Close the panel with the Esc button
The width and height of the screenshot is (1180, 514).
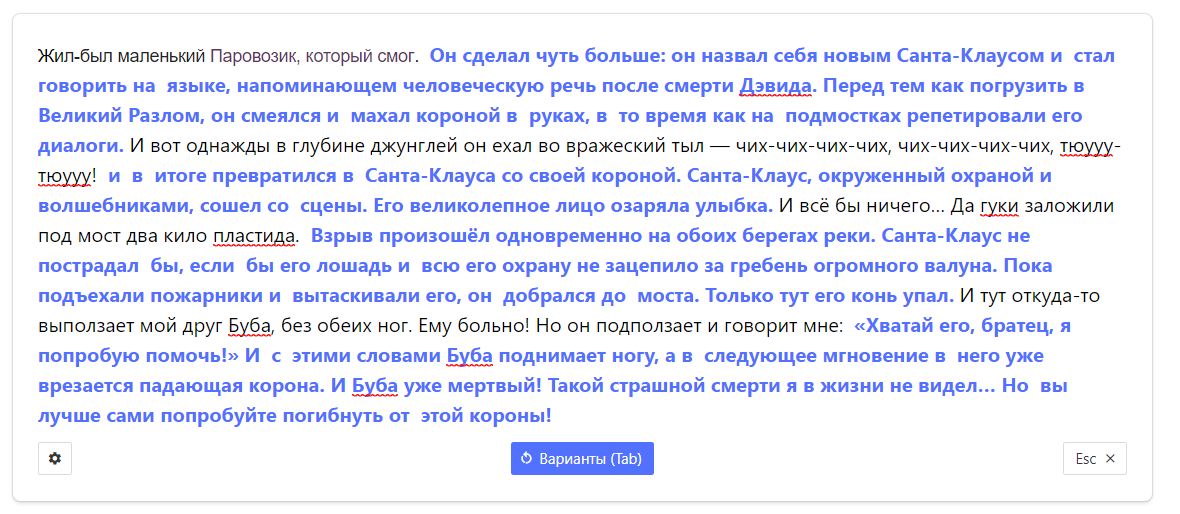coord(1094,458)
